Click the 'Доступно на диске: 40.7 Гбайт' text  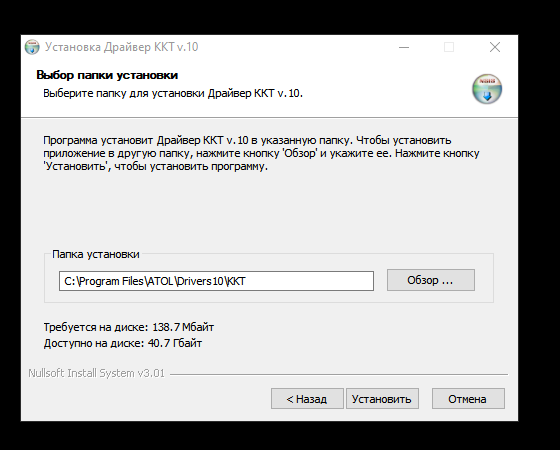[x=123, y=344]
